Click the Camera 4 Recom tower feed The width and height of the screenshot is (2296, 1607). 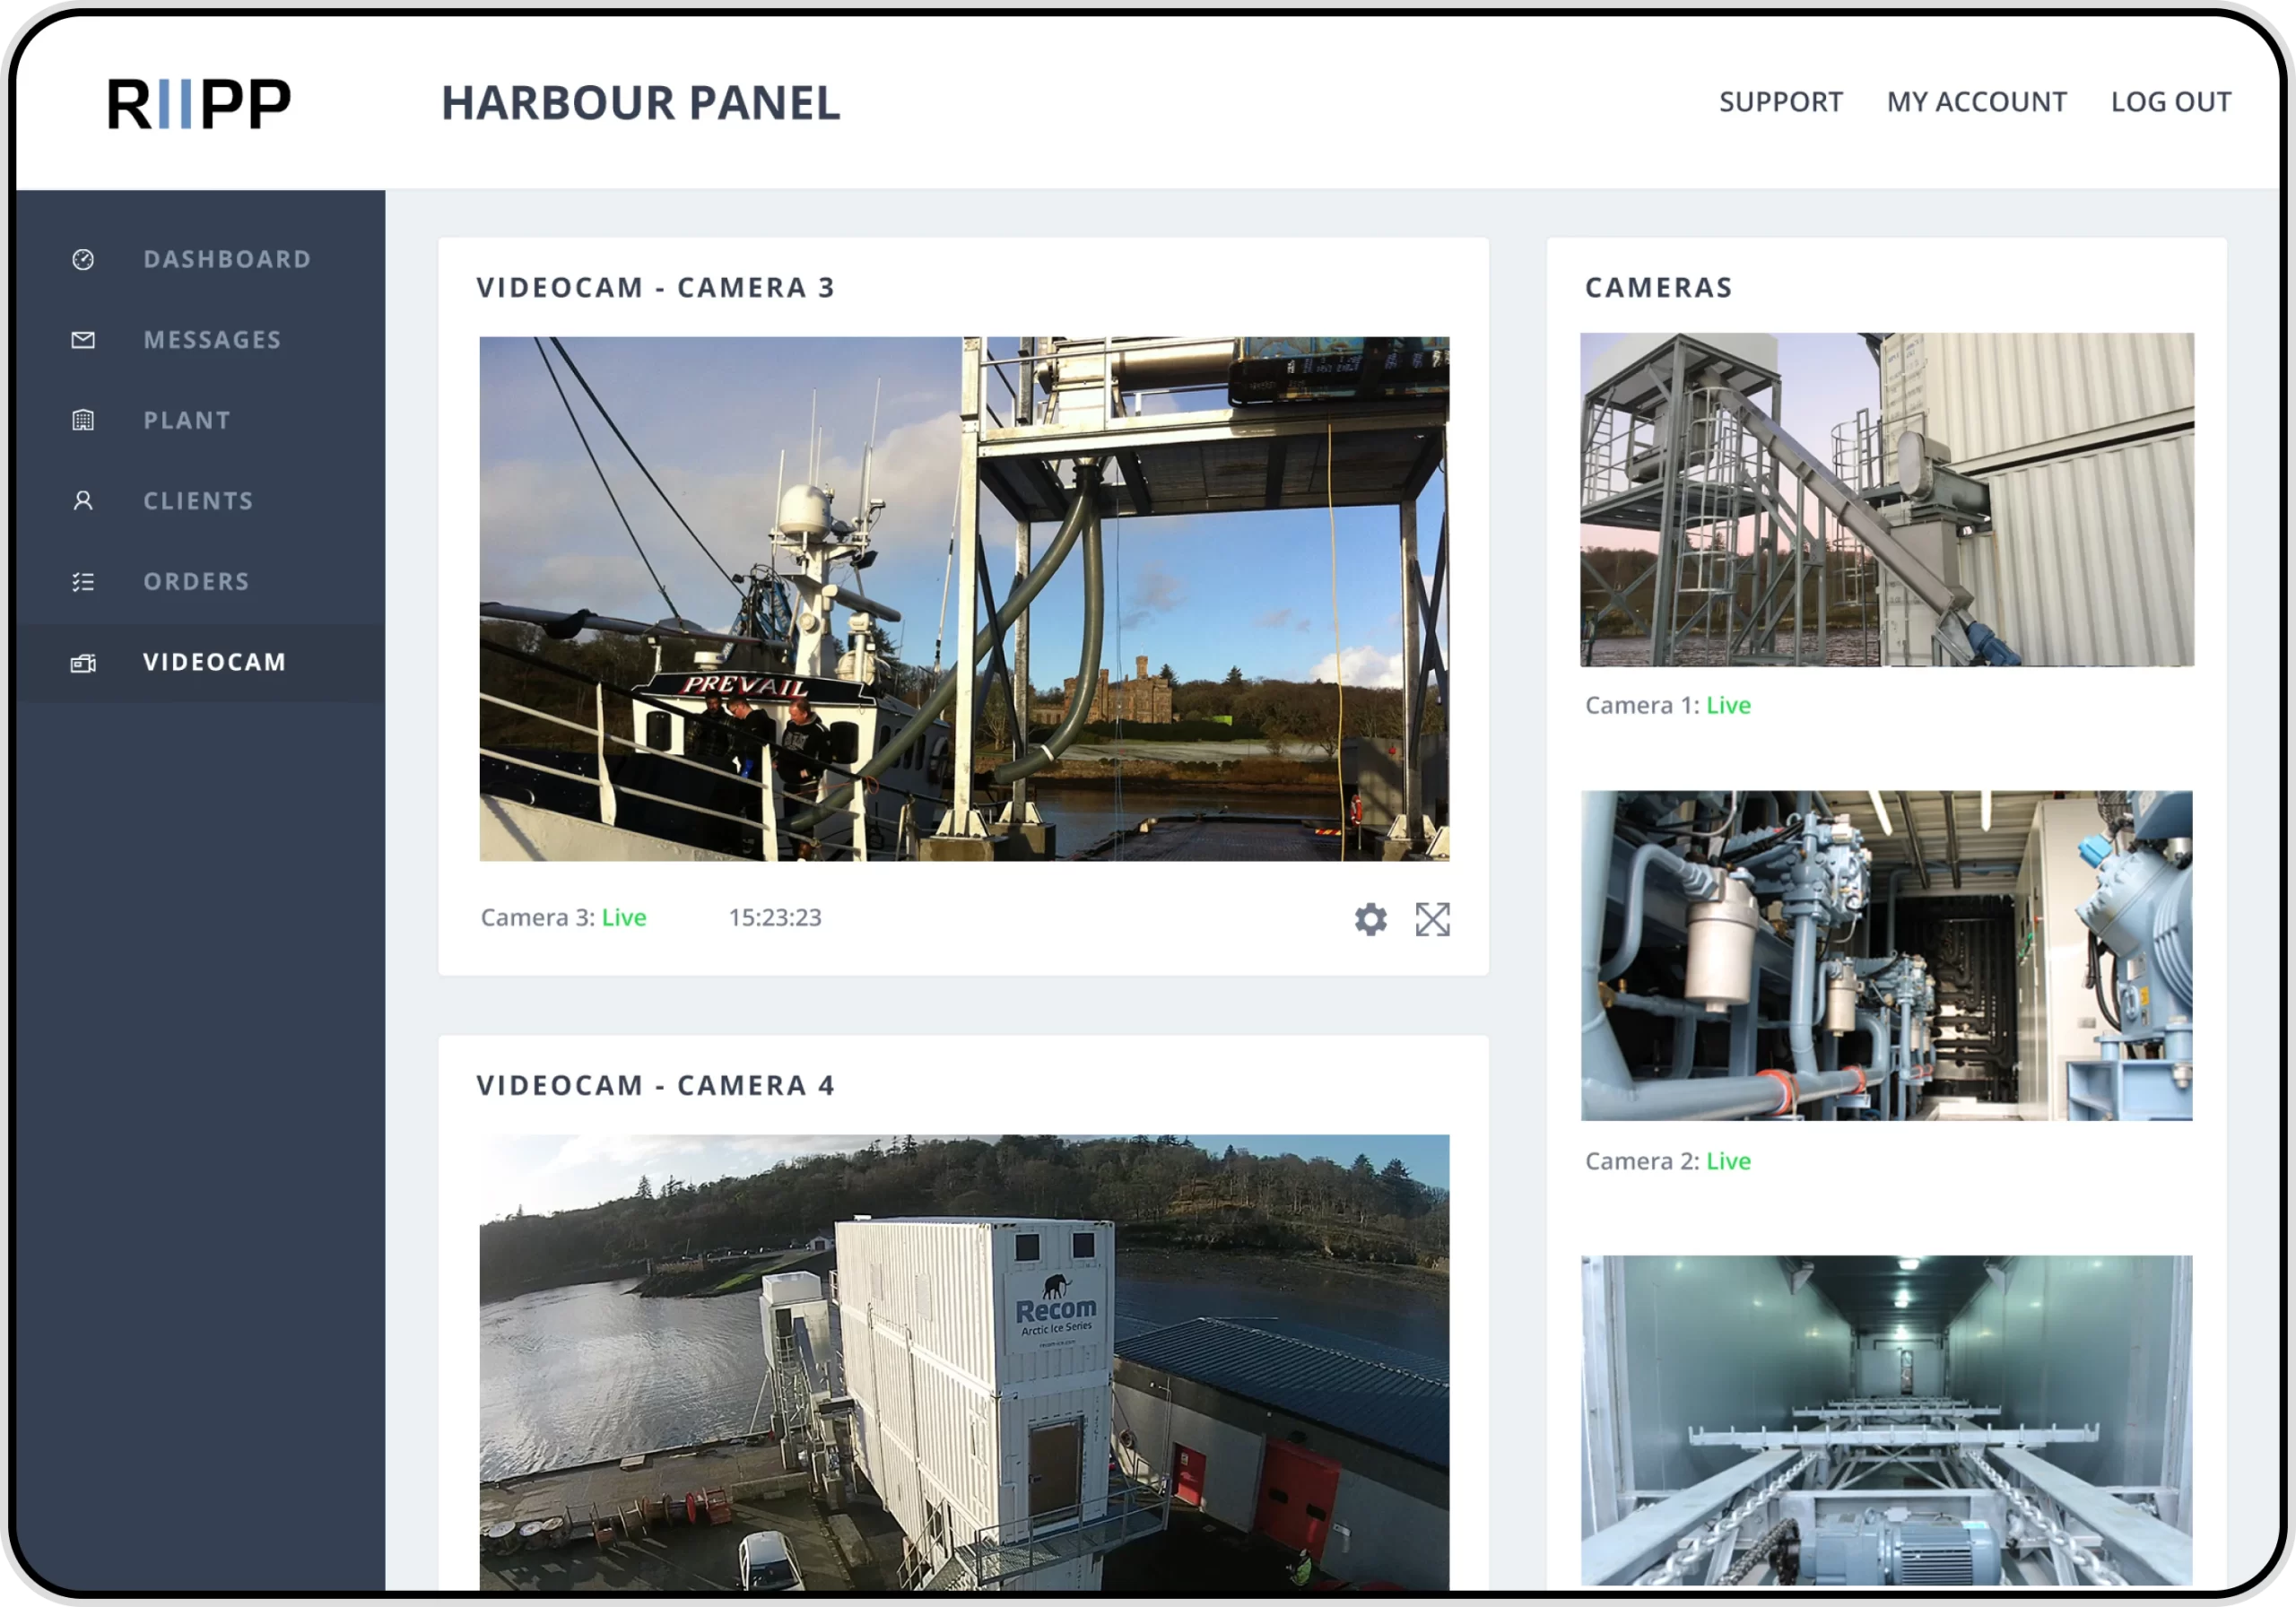point(964,1362)
